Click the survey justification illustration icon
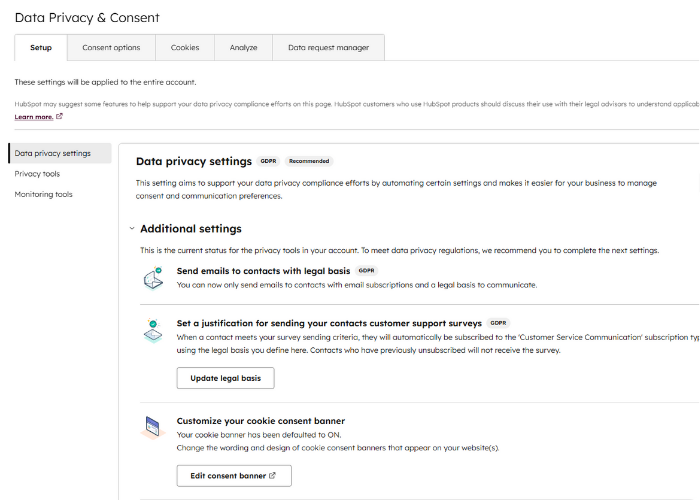Screen dimensions: 700x500 click(153, 330)
